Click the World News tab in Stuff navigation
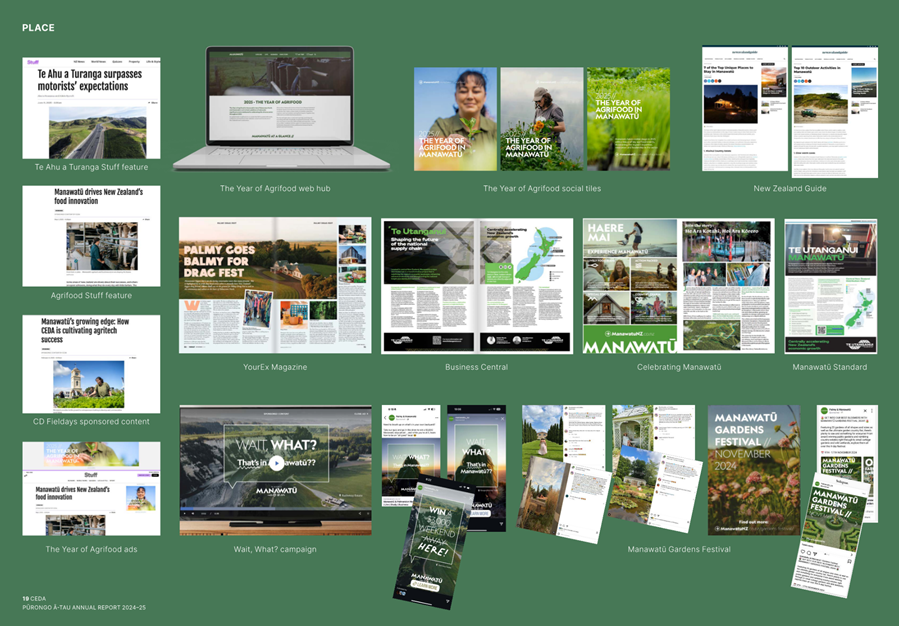Screen dimensions: 899x626 coord(96,62)
